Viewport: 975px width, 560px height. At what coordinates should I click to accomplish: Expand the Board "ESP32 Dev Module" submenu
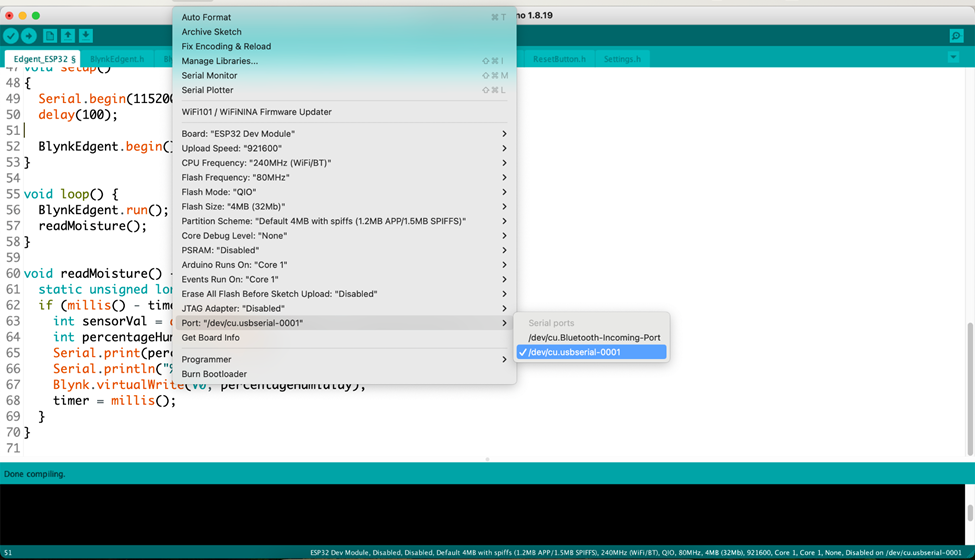[x=344, y=134]
